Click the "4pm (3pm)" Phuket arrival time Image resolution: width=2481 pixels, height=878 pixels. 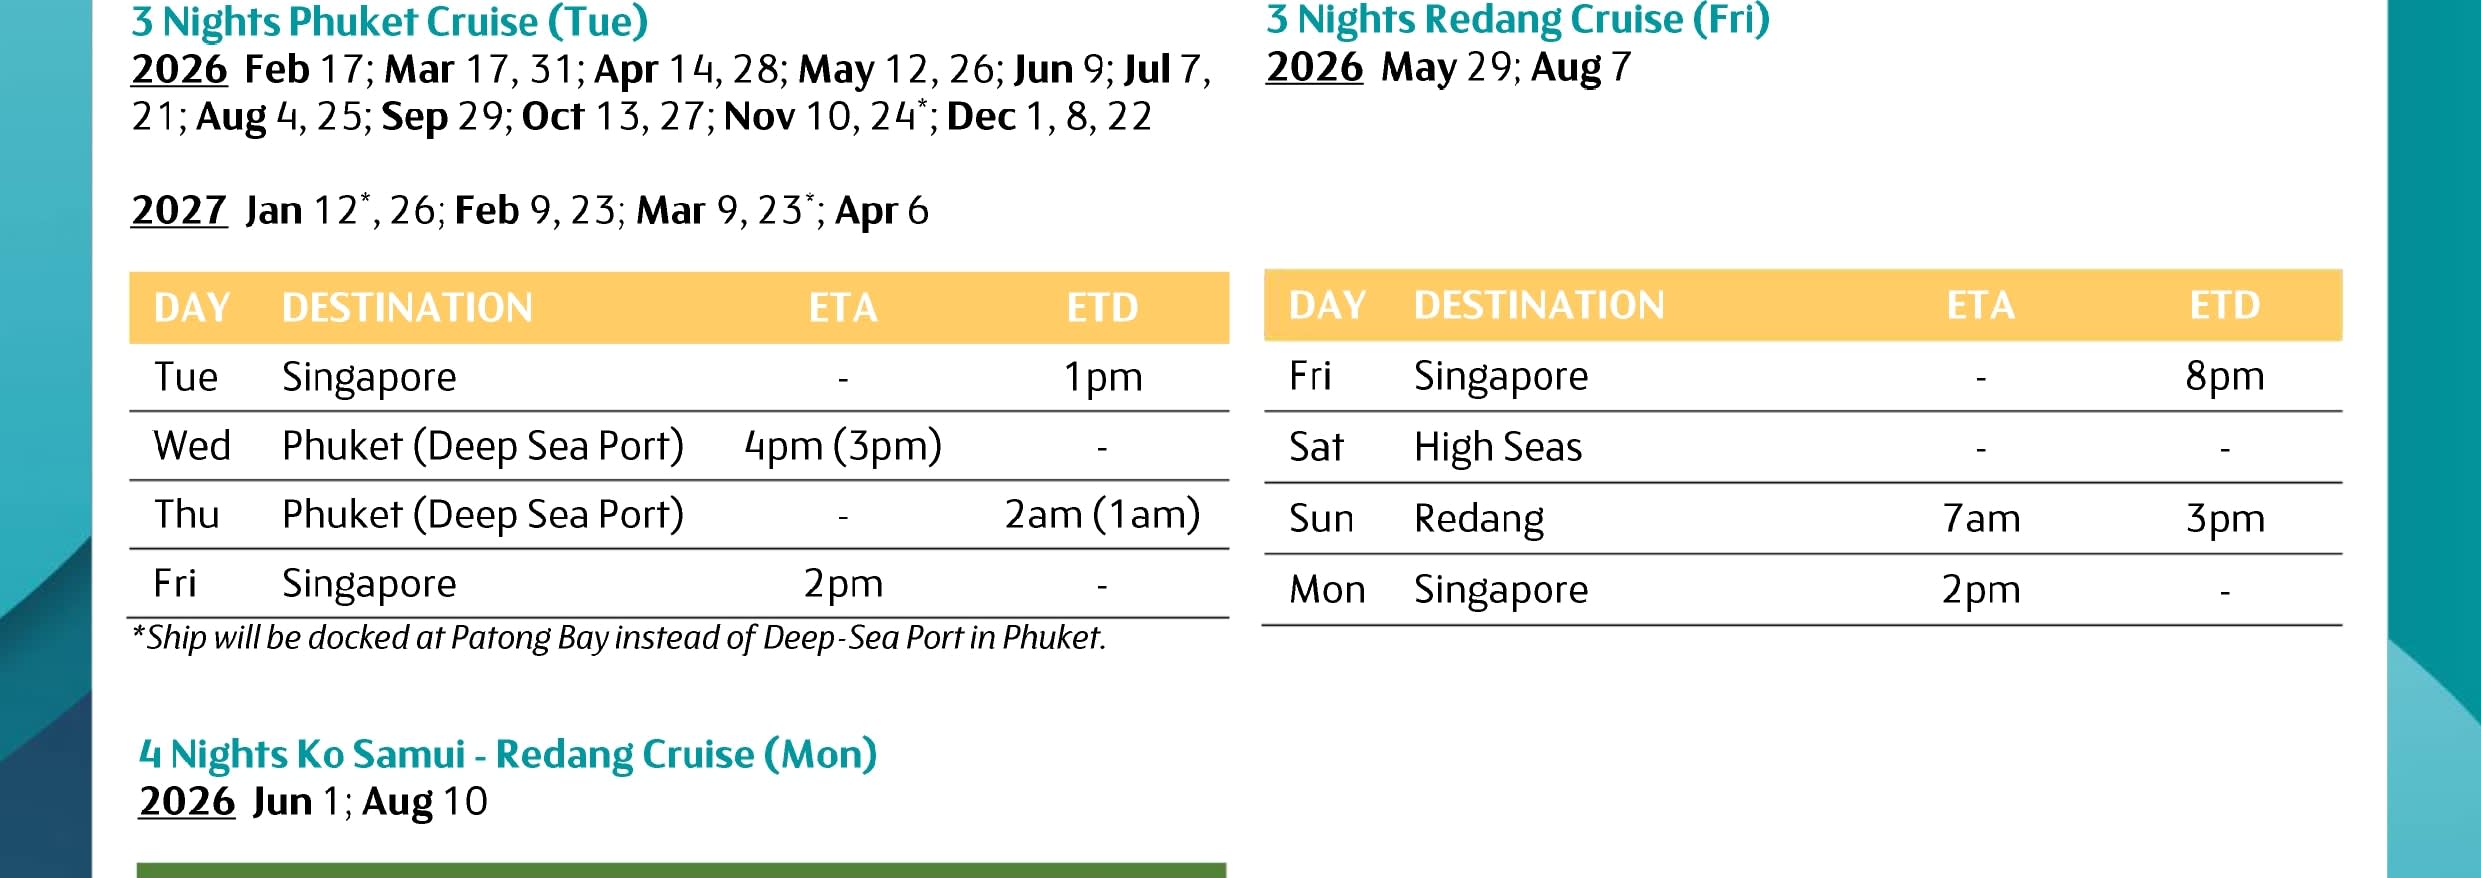(x=842, y=446)
